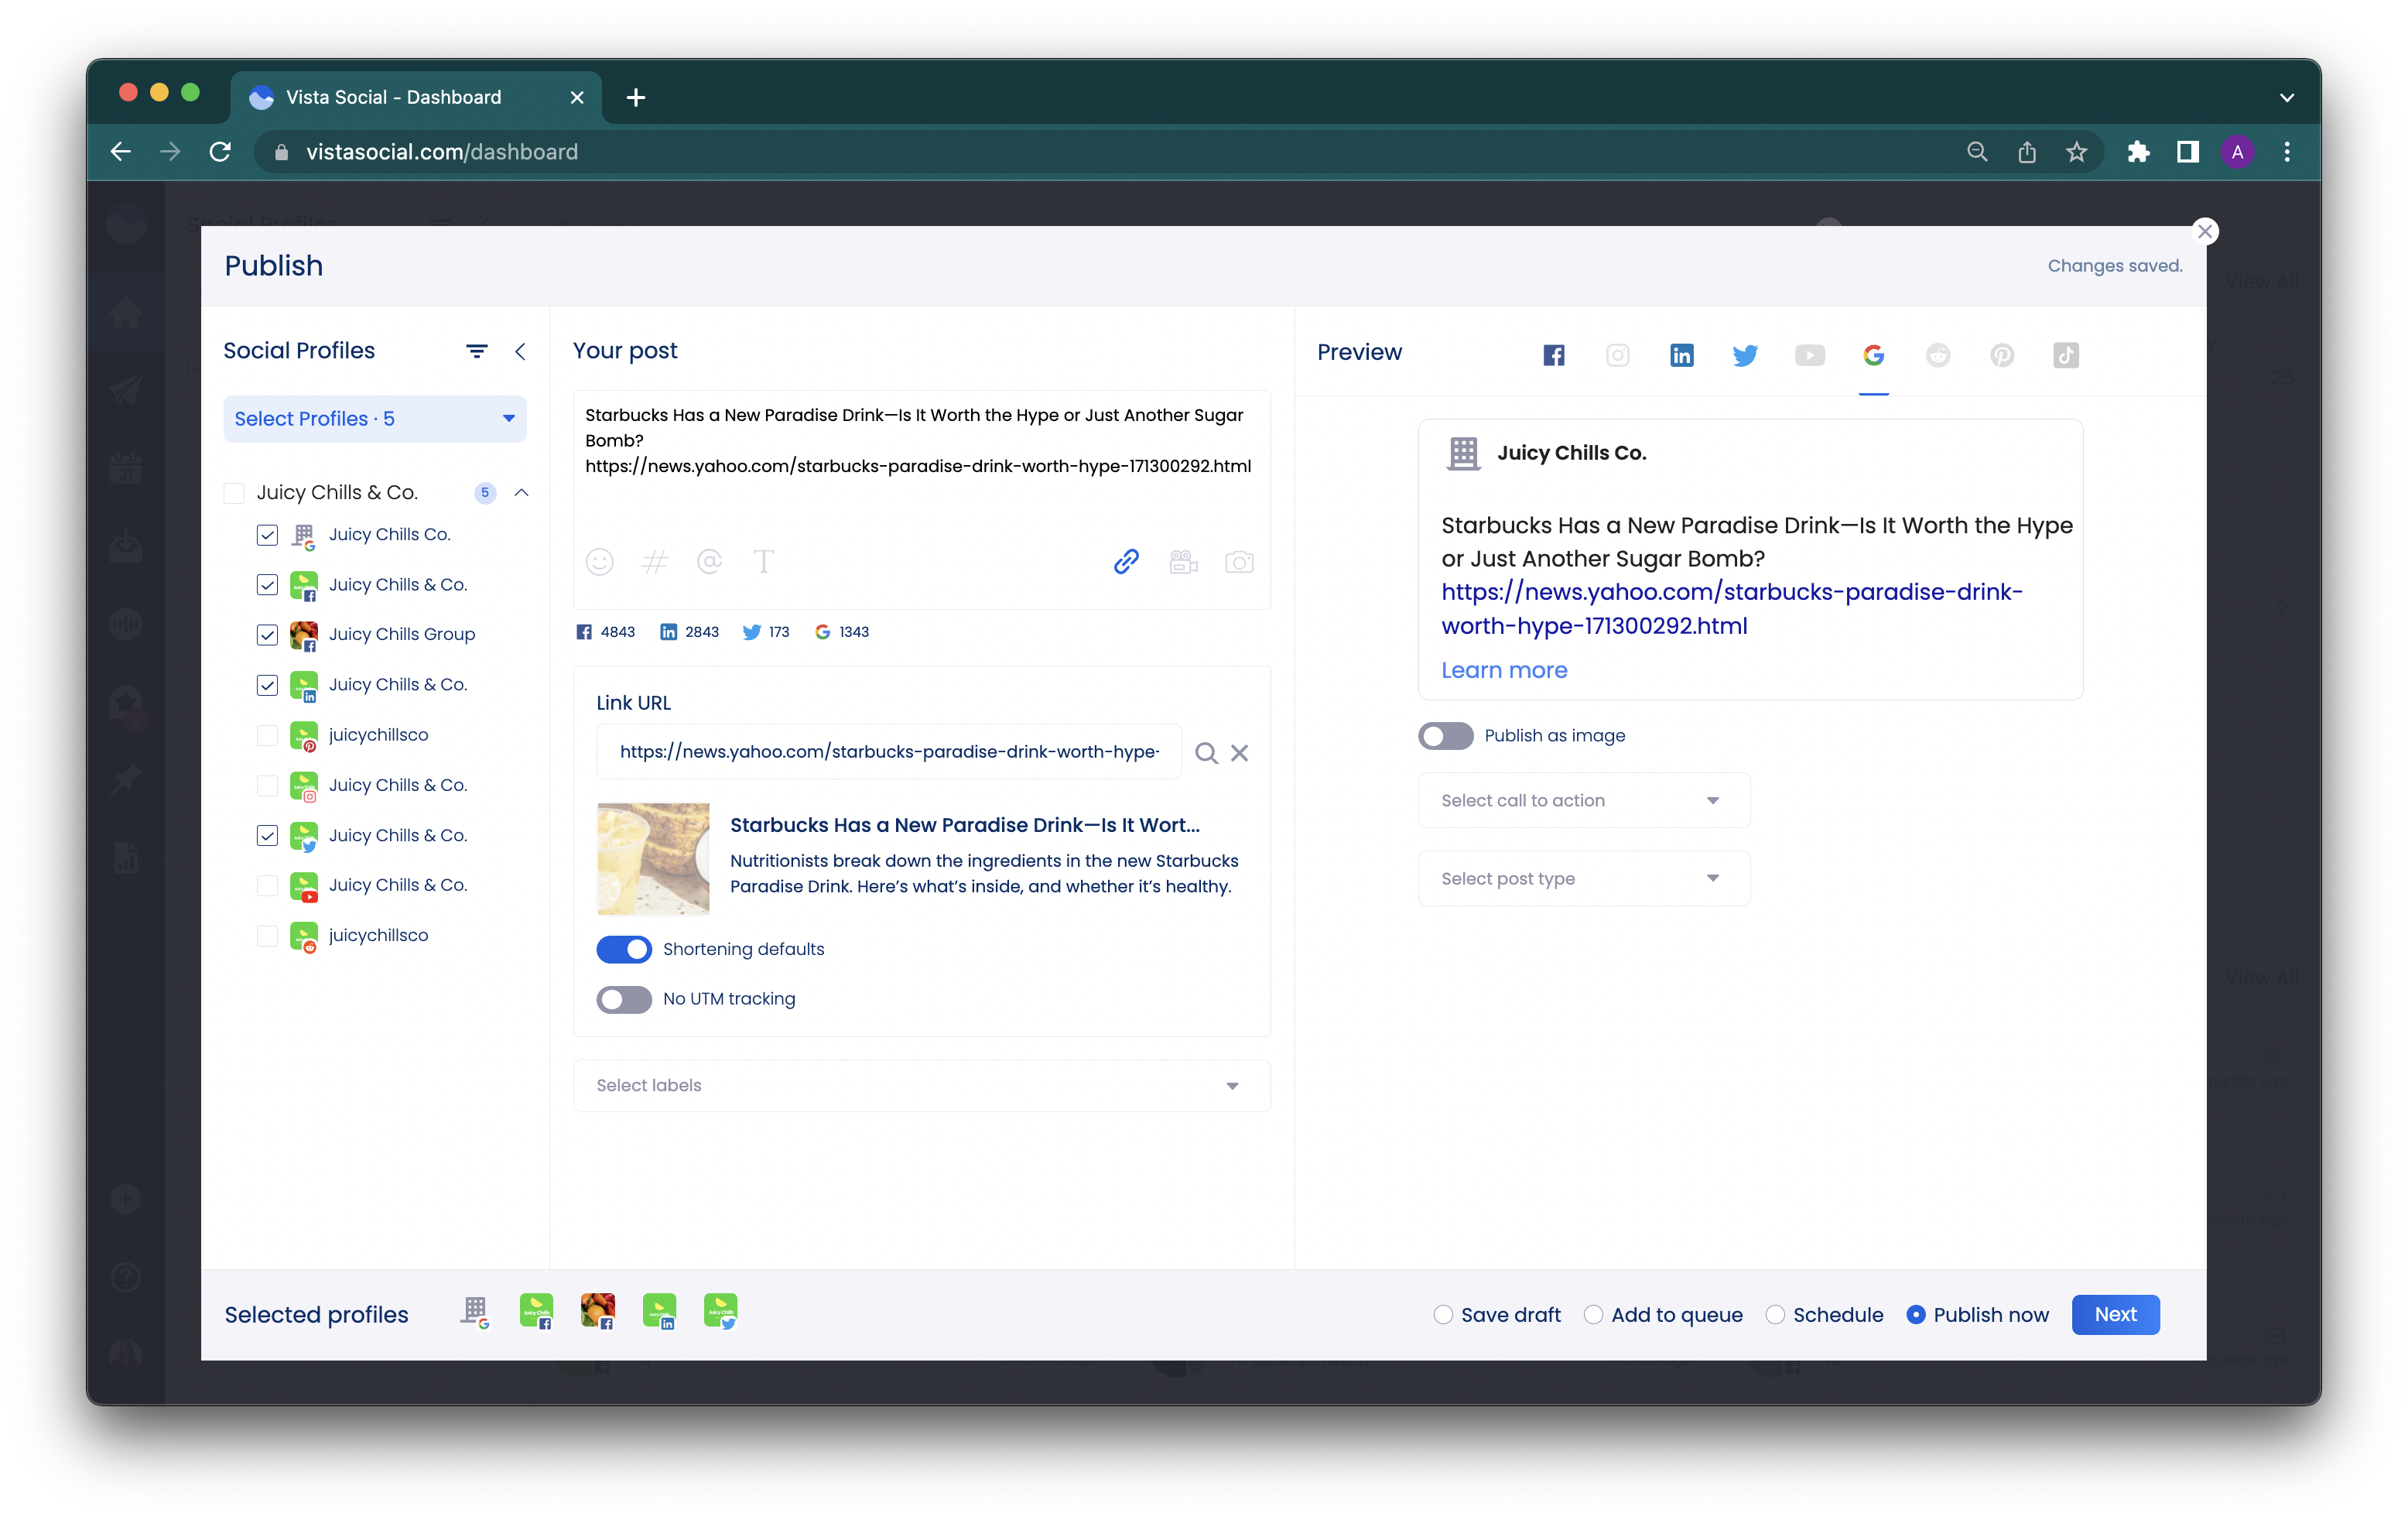Screen dimensions: 2408x1520
Task: Switch preview to the TikTok icon
Action: 2065,355
